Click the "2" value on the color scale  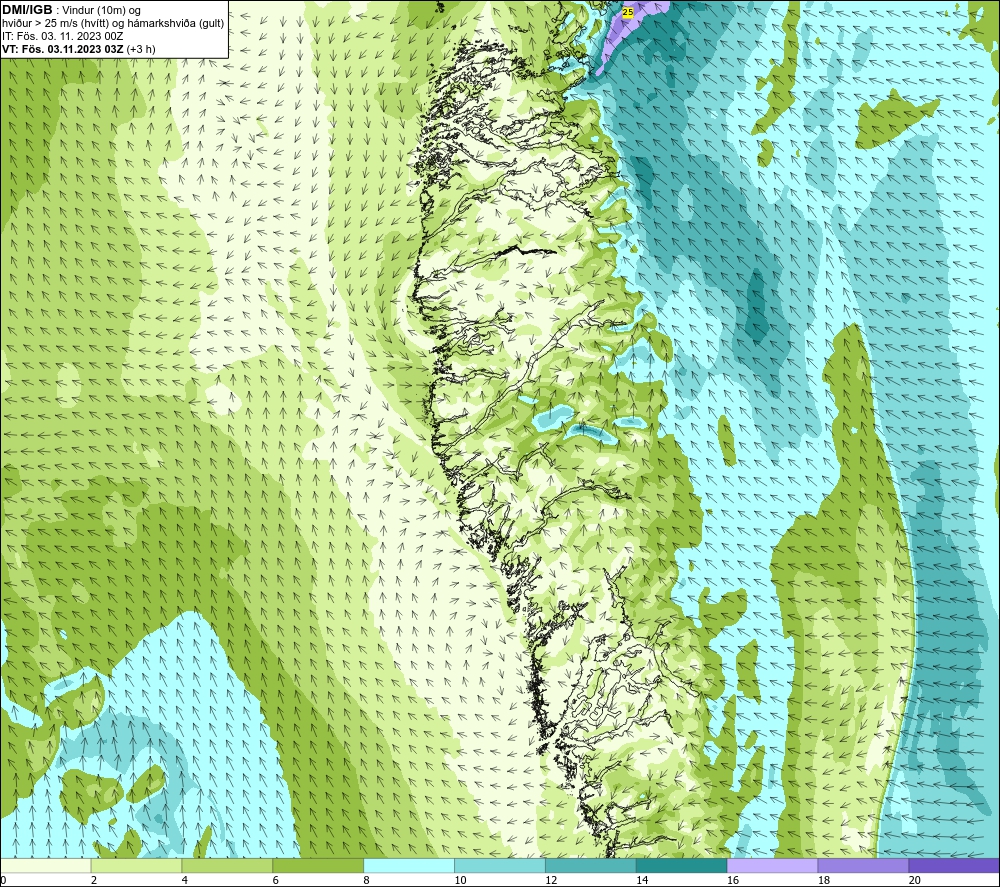[94, 880]
